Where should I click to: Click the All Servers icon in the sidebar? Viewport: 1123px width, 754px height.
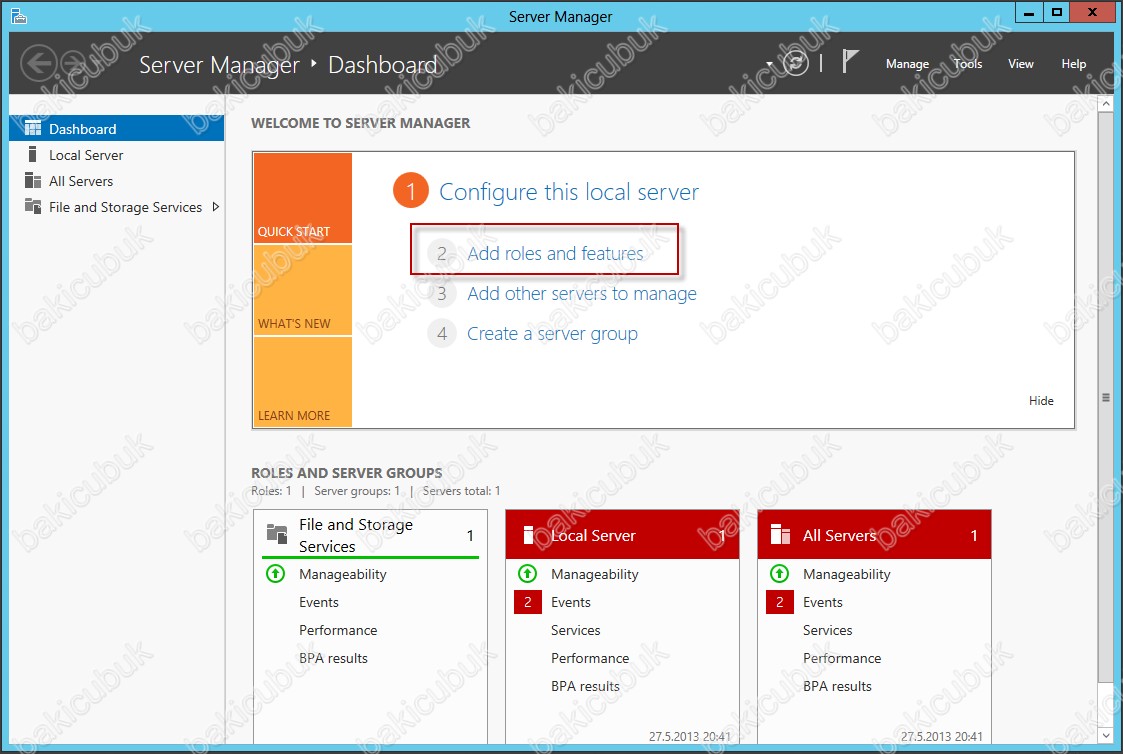33,180
